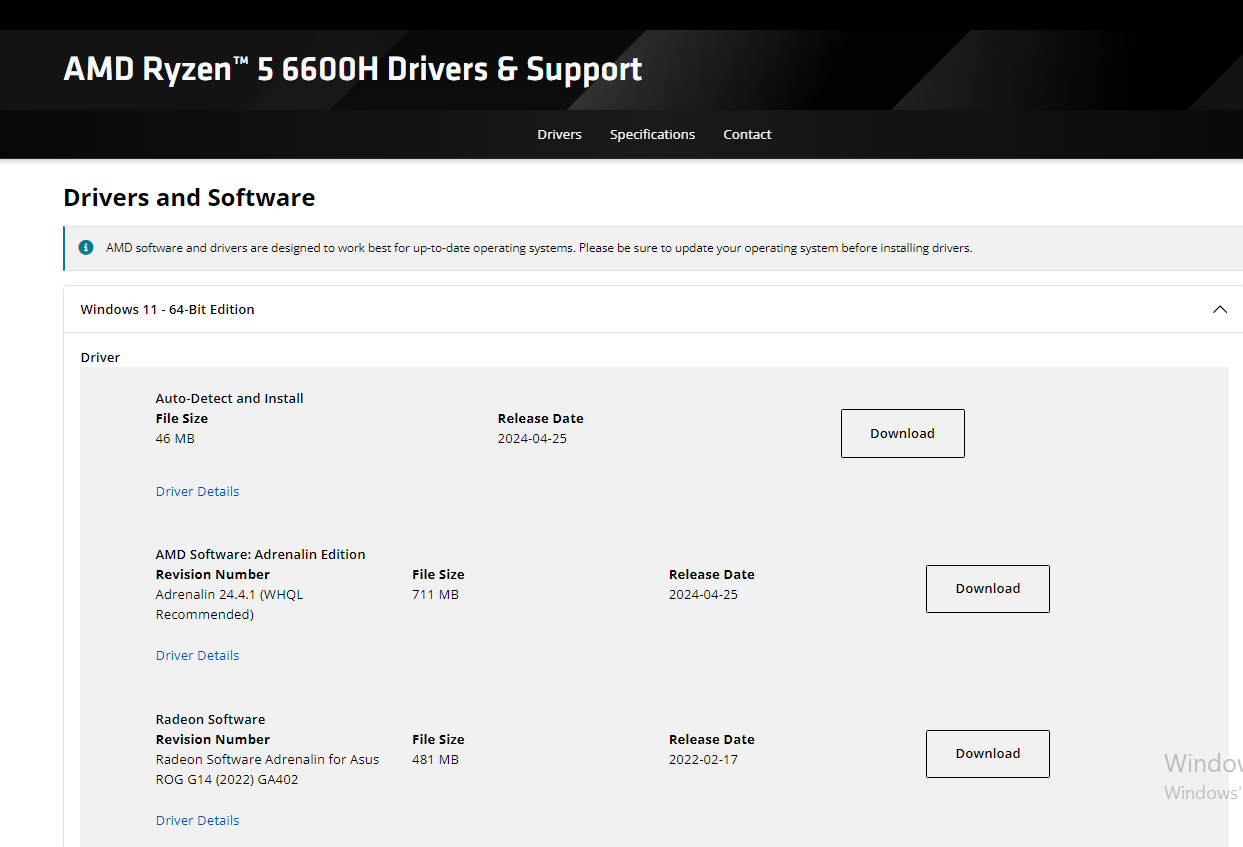Click the Radeon Software entry title
The height and width of the screenshot is (847, 1243).
[x=210, y=719]
